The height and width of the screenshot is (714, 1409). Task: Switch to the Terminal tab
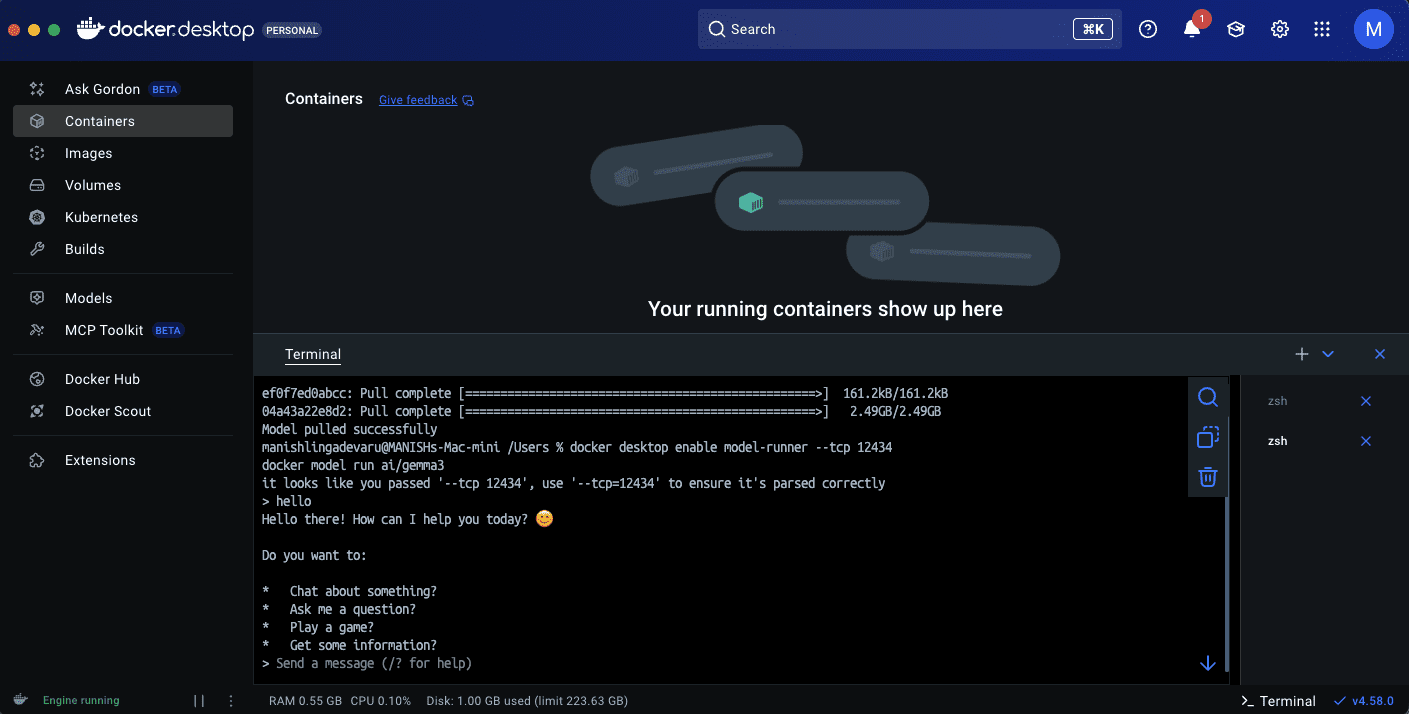pyautogui.click(x=313, y=354)
